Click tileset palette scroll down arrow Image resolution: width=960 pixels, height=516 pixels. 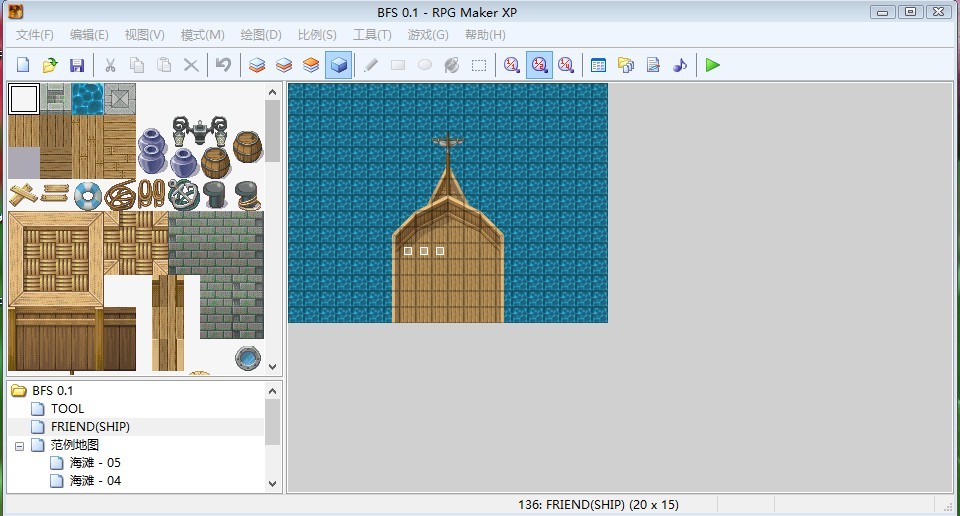[272, 367]
